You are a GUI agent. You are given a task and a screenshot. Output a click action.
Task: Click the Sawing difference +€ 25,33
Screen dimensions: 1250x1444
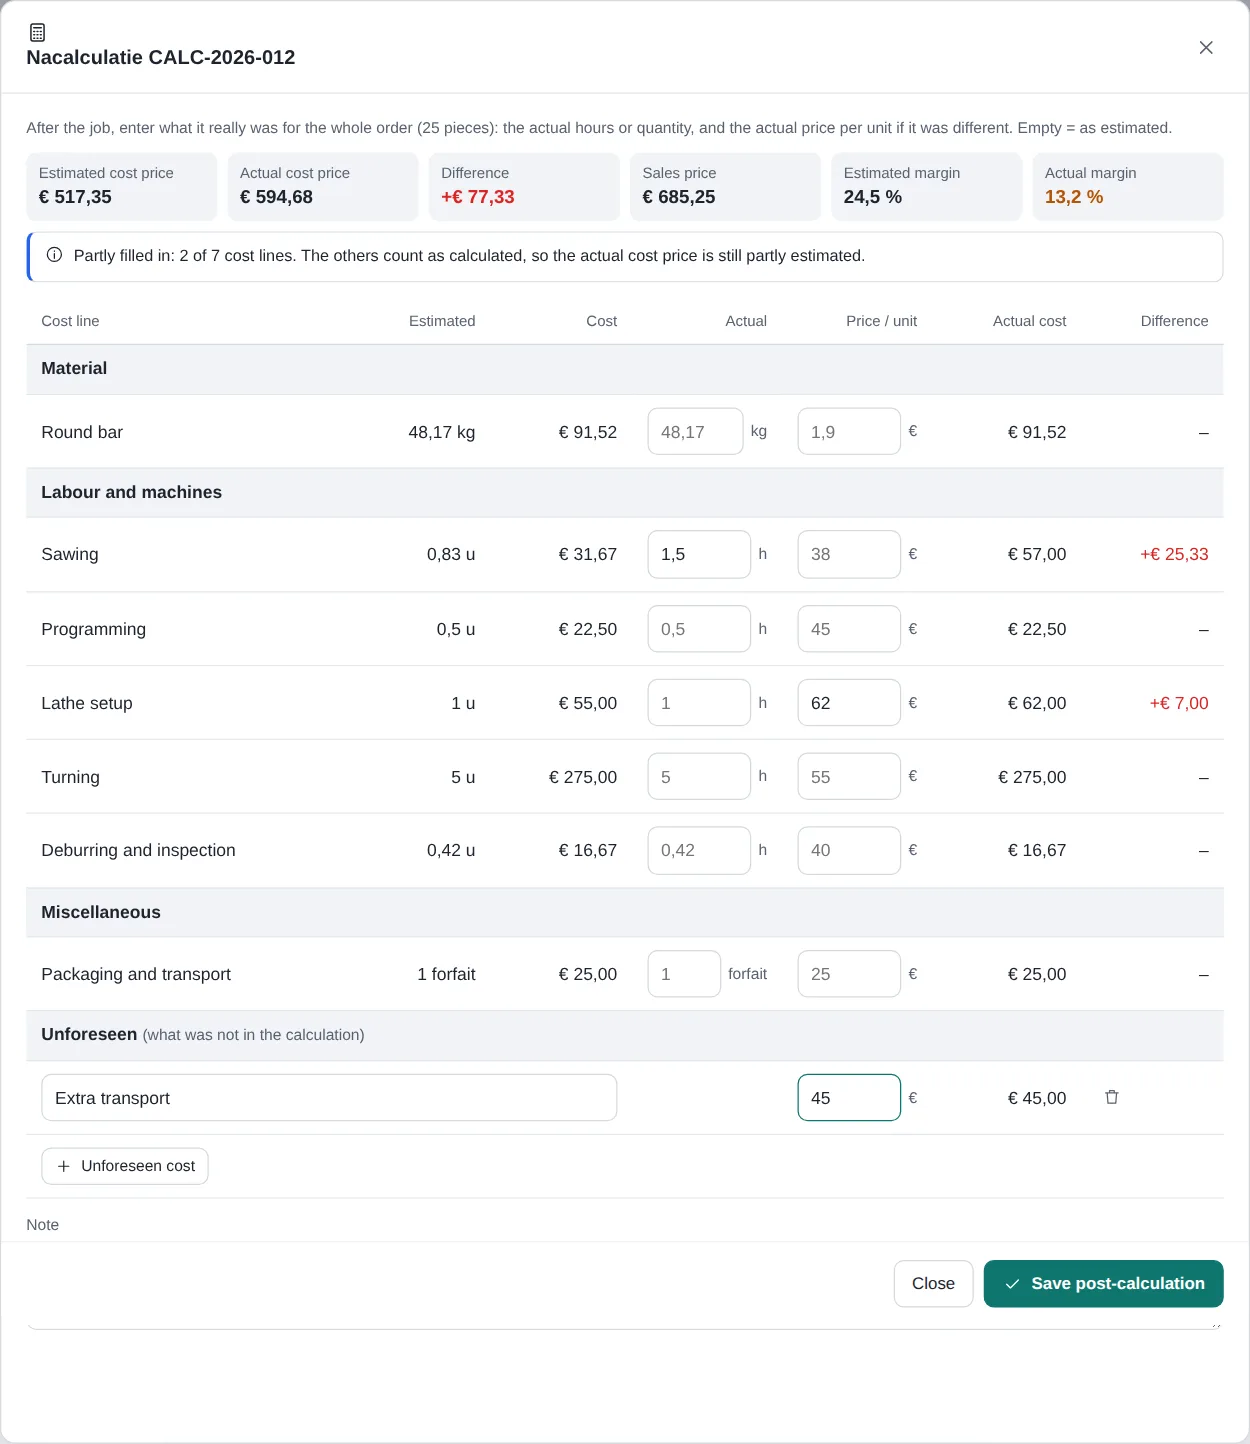tap(1174, 554)
